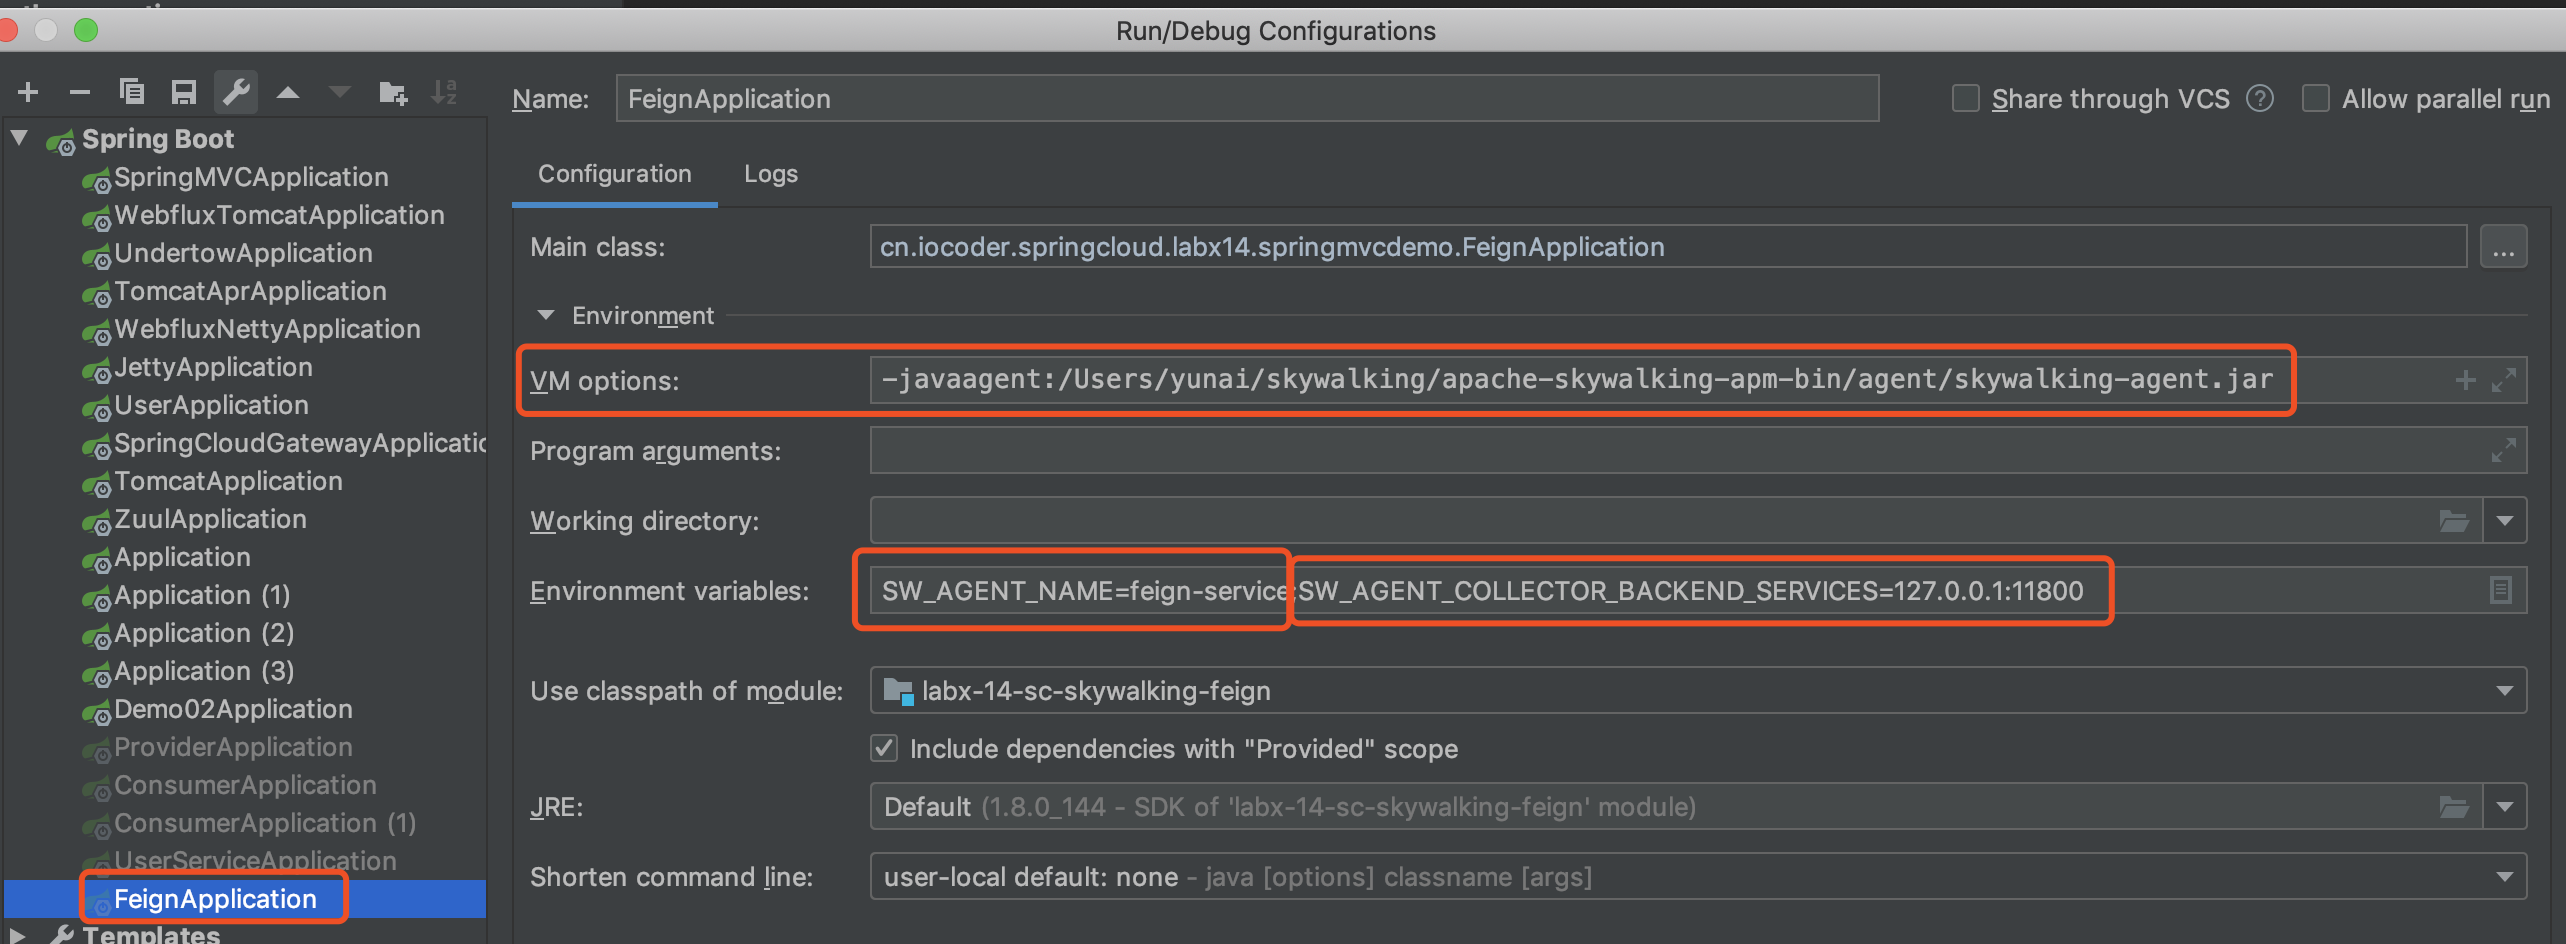The image size is (2566, 944).
Task: Move configuration up arrow
Action: pyautogui.click(x=288, y=93)
